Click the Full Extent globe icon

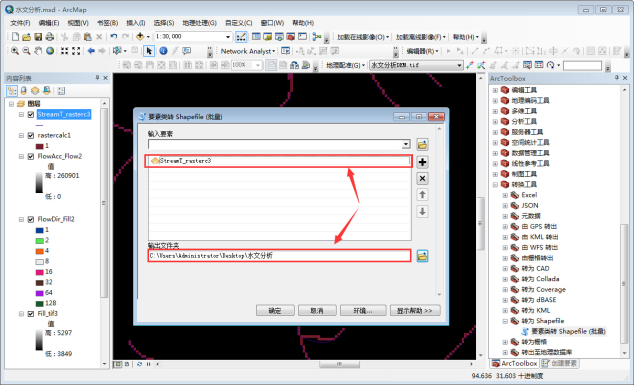(x=50, y=51)
